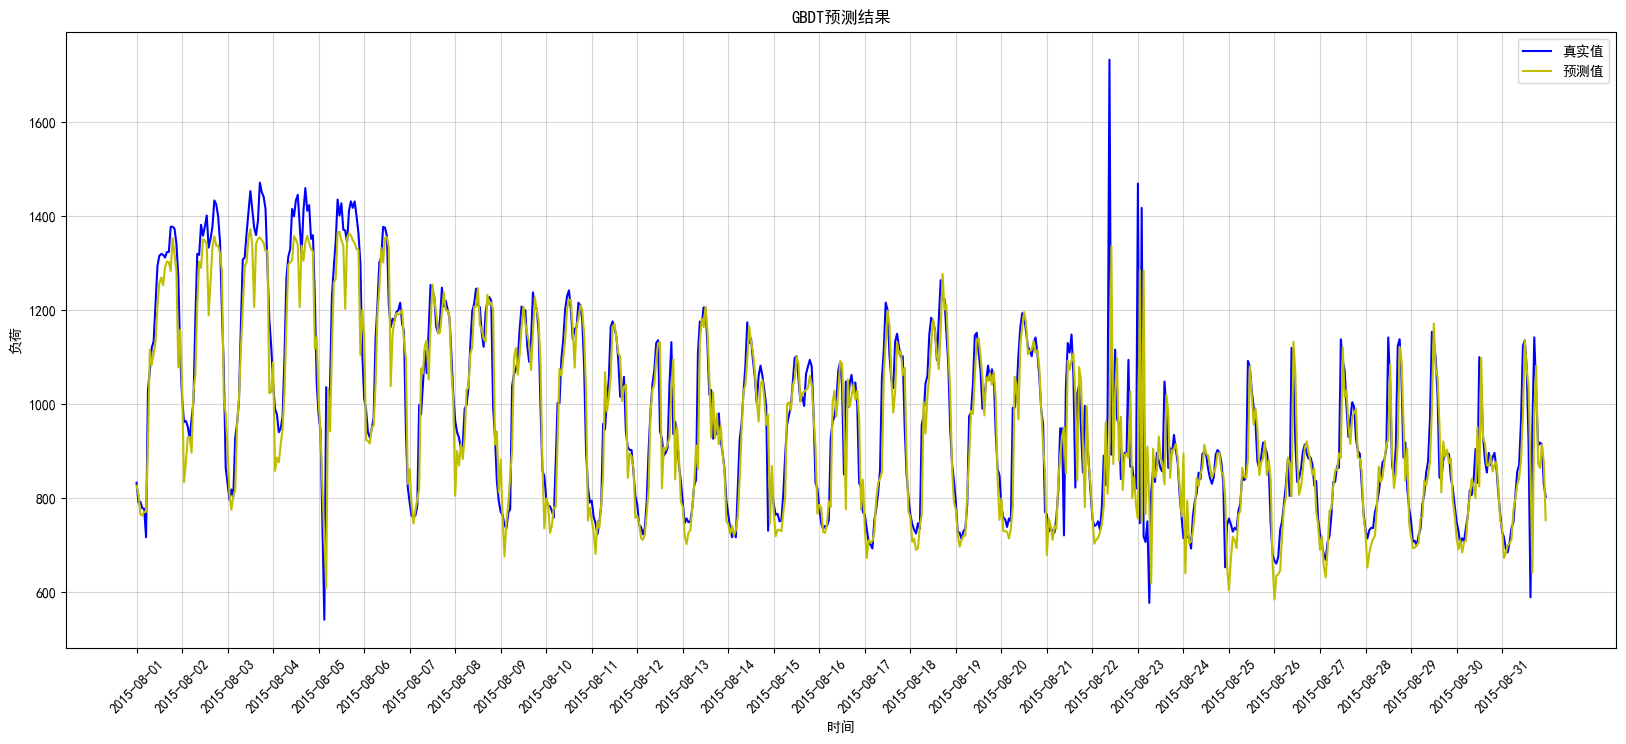The width and height of the screenshot is (1626, 744).
Task: Click the yellow line sample in legend
Action: (x=1538, y=71)
